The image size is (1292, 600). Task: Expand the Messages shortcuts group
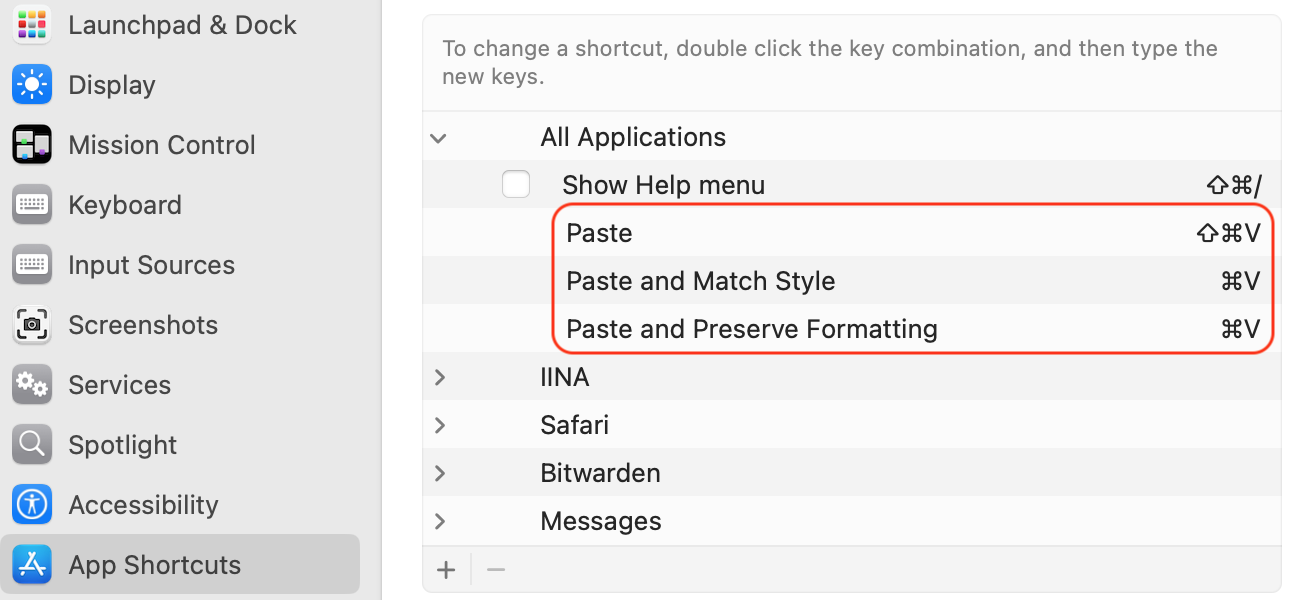click(439, 521)
